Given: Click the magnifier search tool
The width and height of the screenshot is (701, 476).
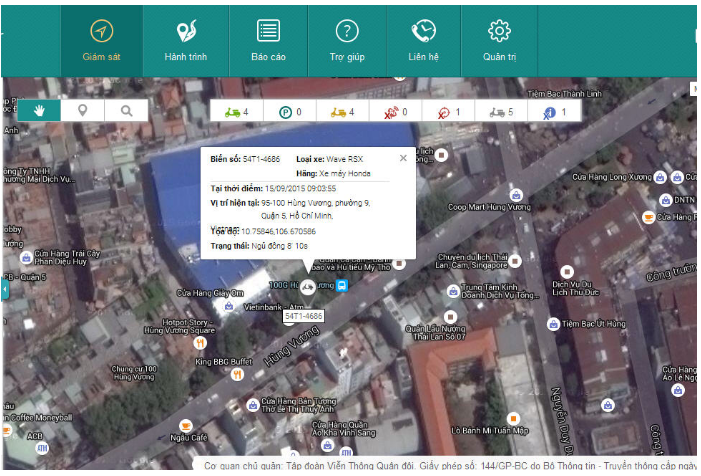Looking at the screenshot, I should point(126,111).
